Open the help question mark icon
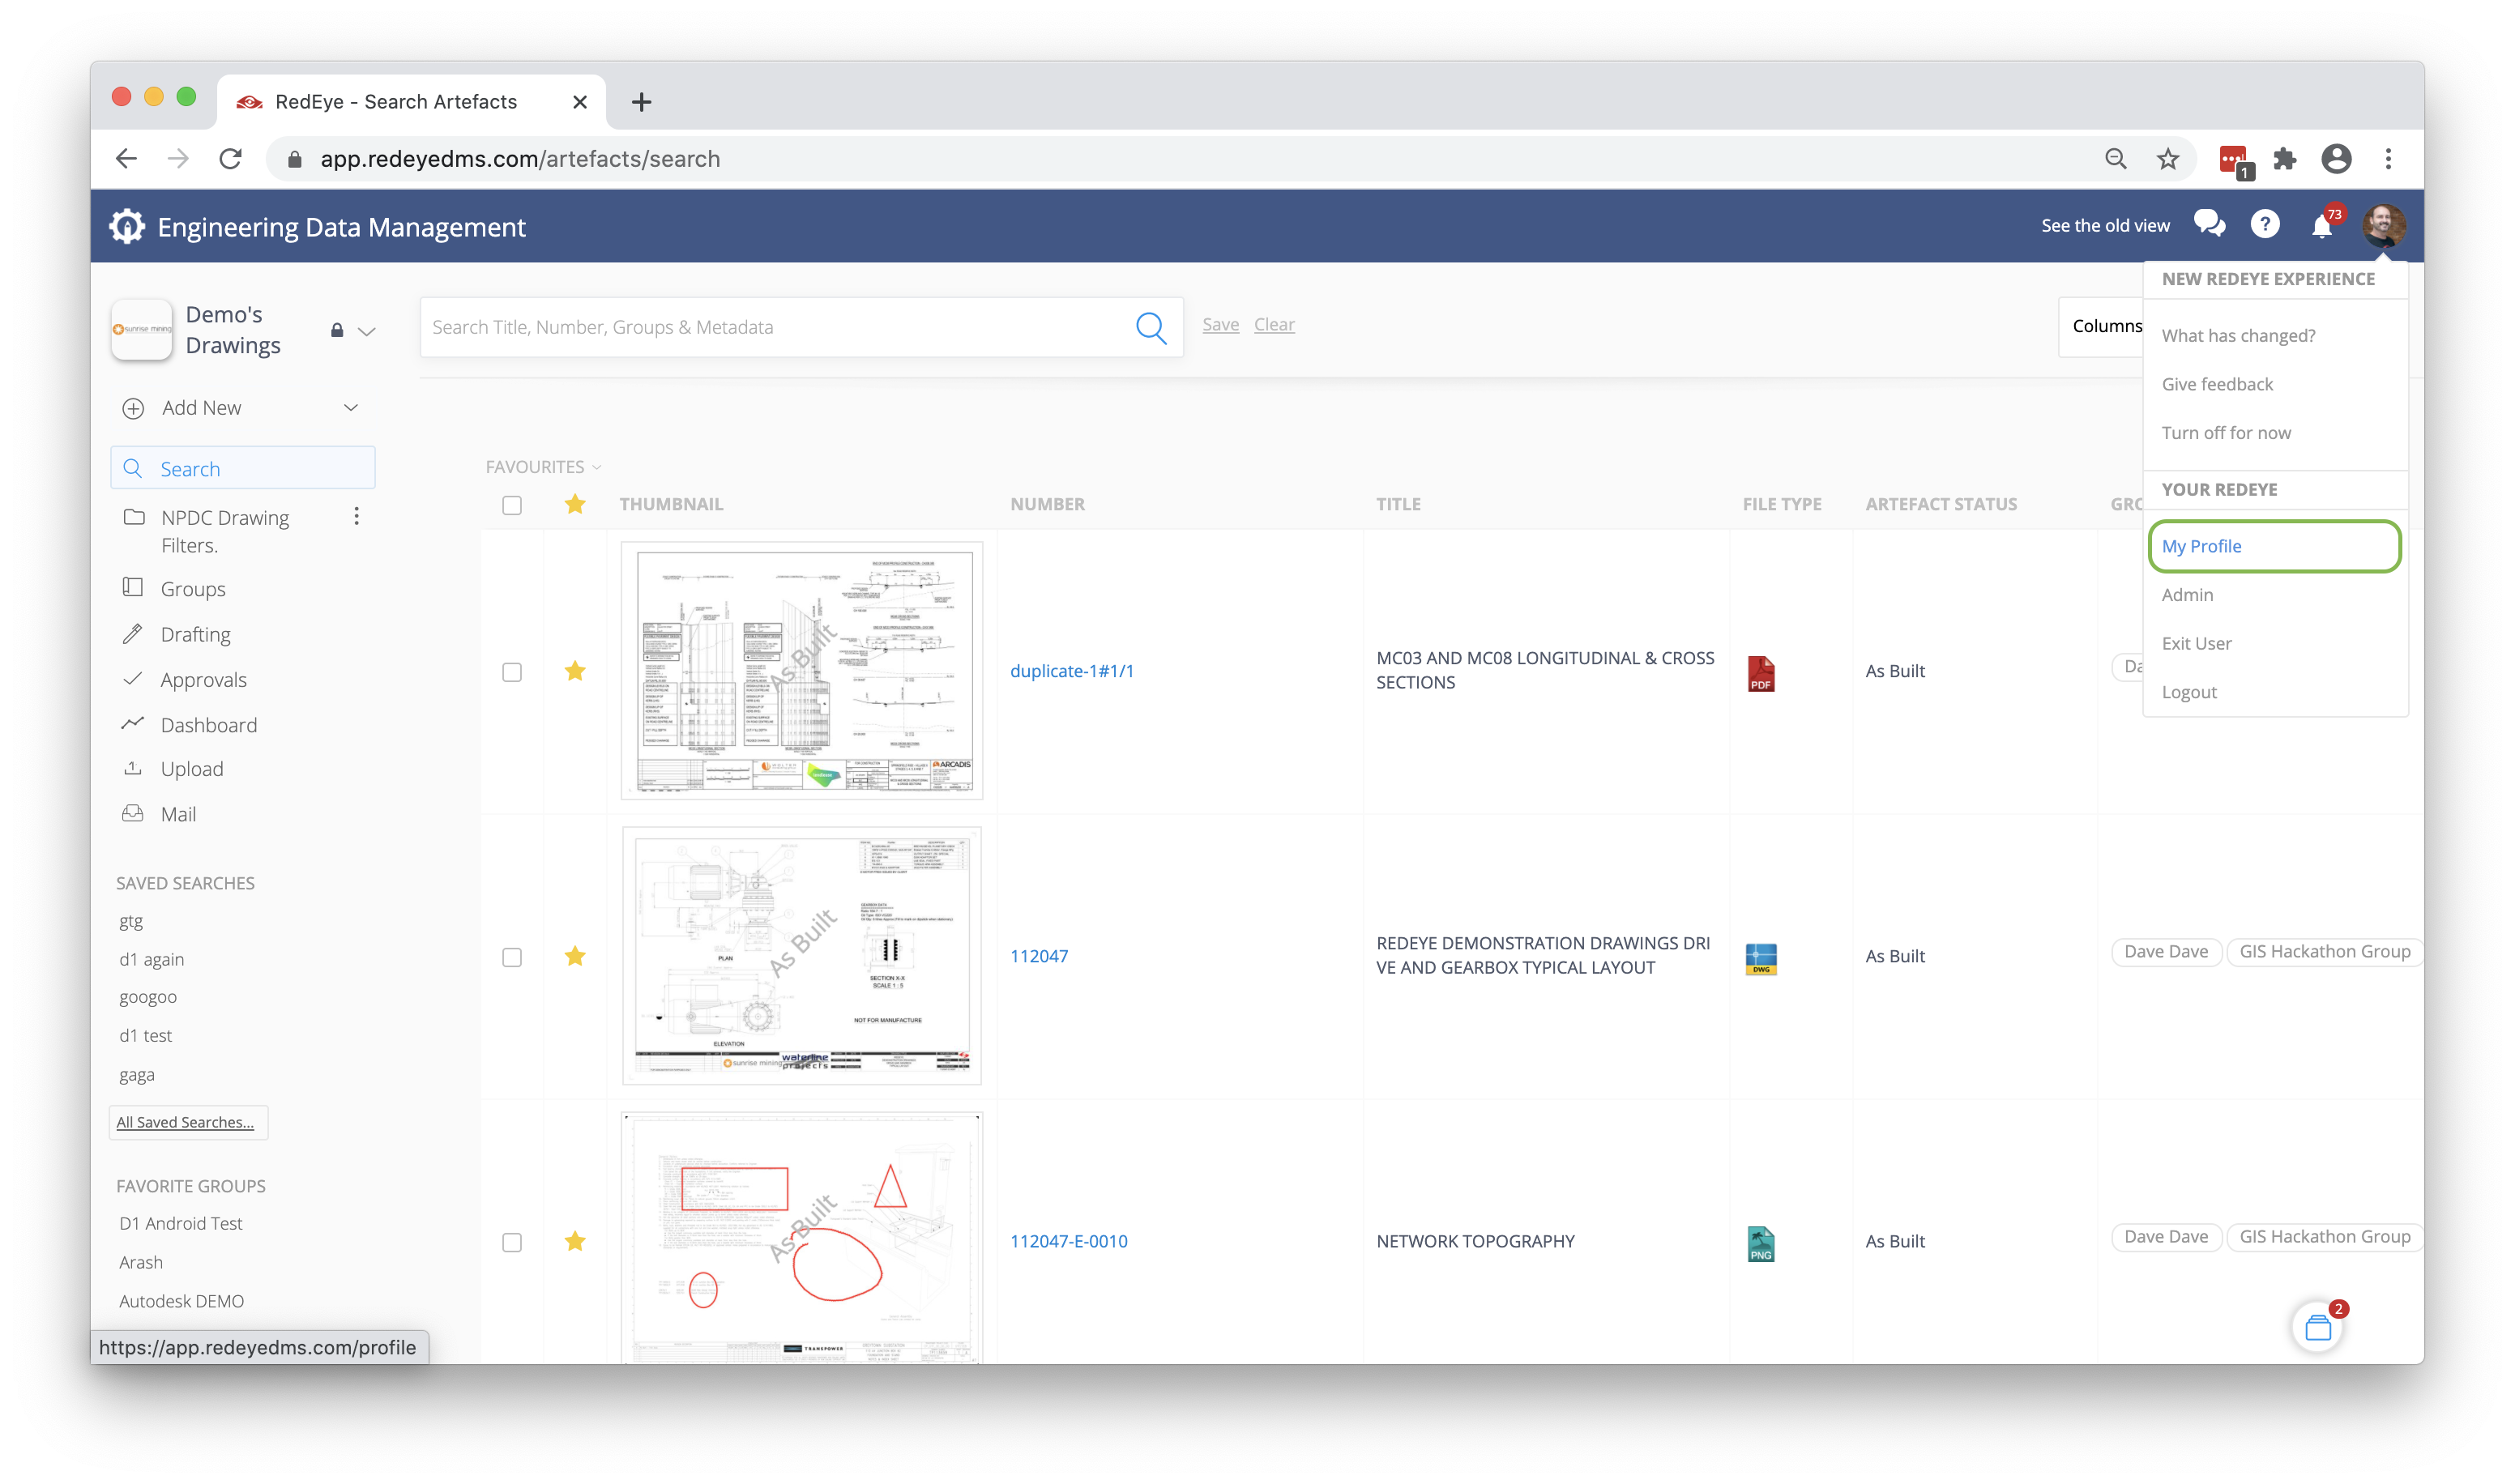Image resolution: width=2515 pixels, height=1484 pixels. click(x=2265, y=225)
